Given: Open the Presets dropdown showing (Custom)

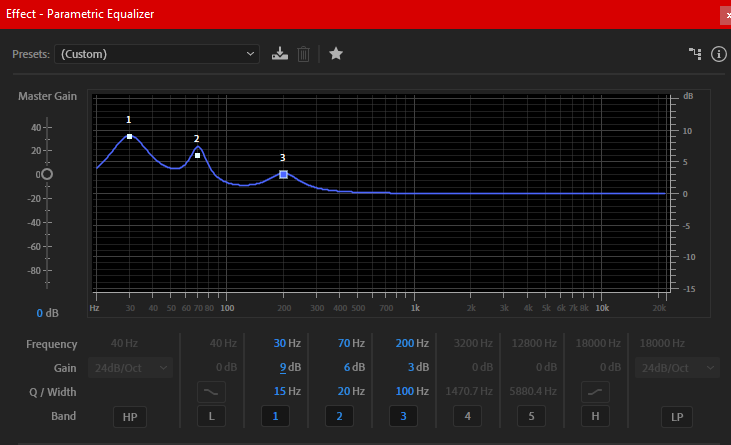Looking at the screenshot, I should click(x=156, y=54).
